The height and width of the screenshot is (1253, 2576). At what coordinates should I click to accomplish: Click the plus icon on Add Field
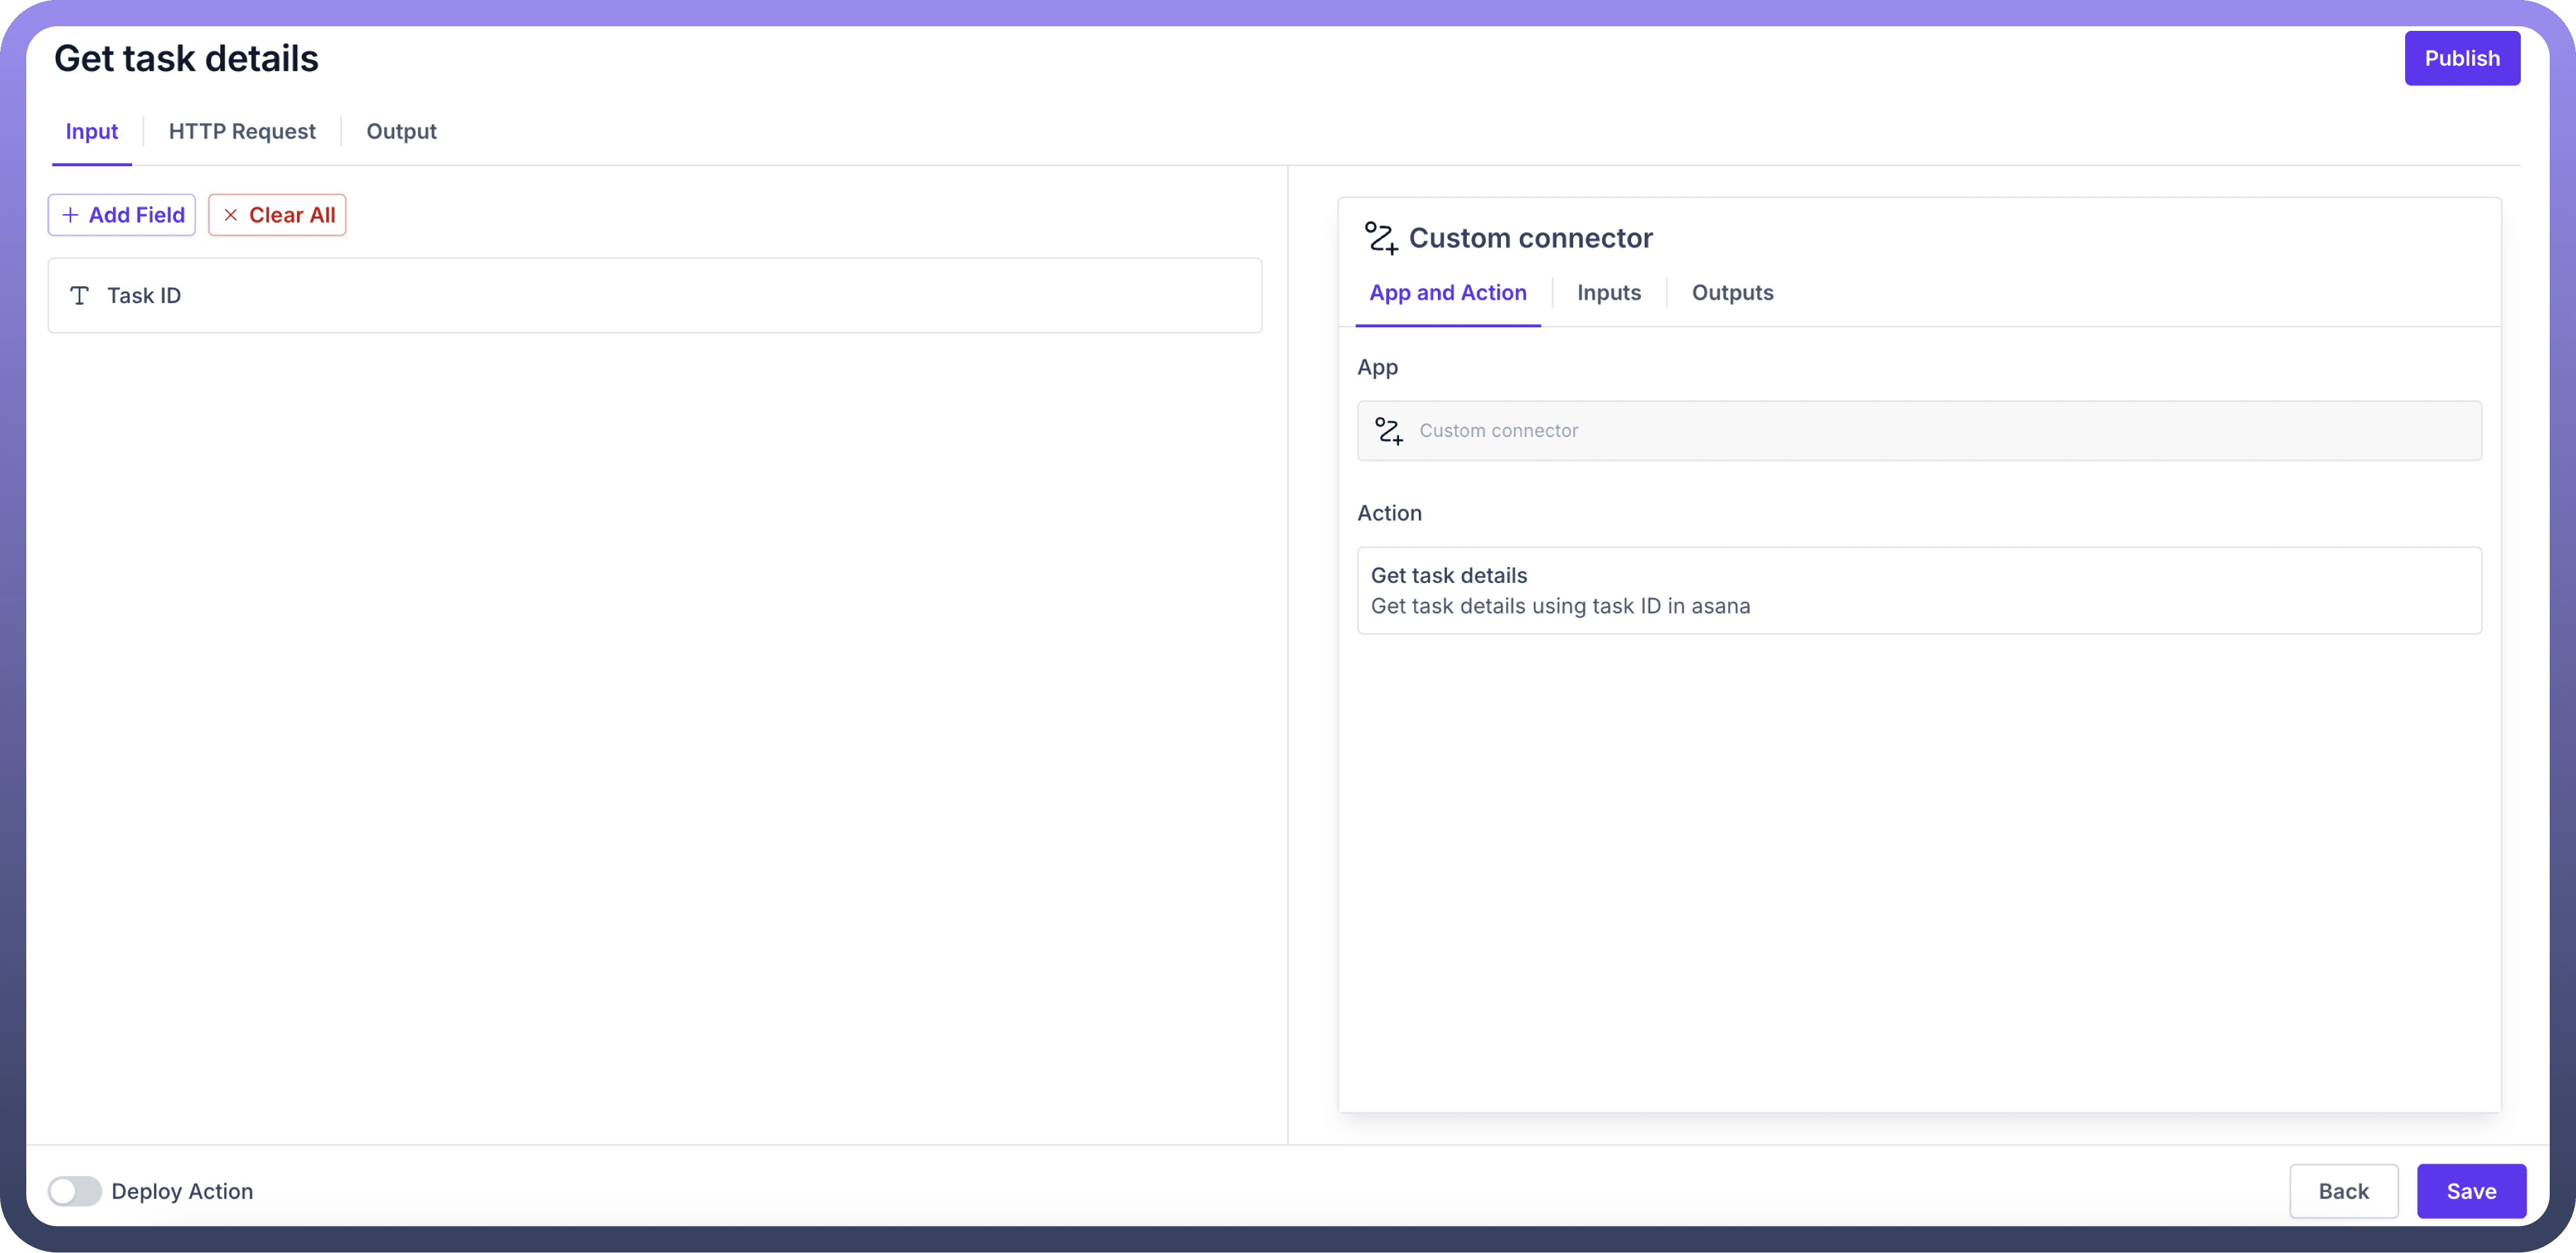tap(70, 215)
